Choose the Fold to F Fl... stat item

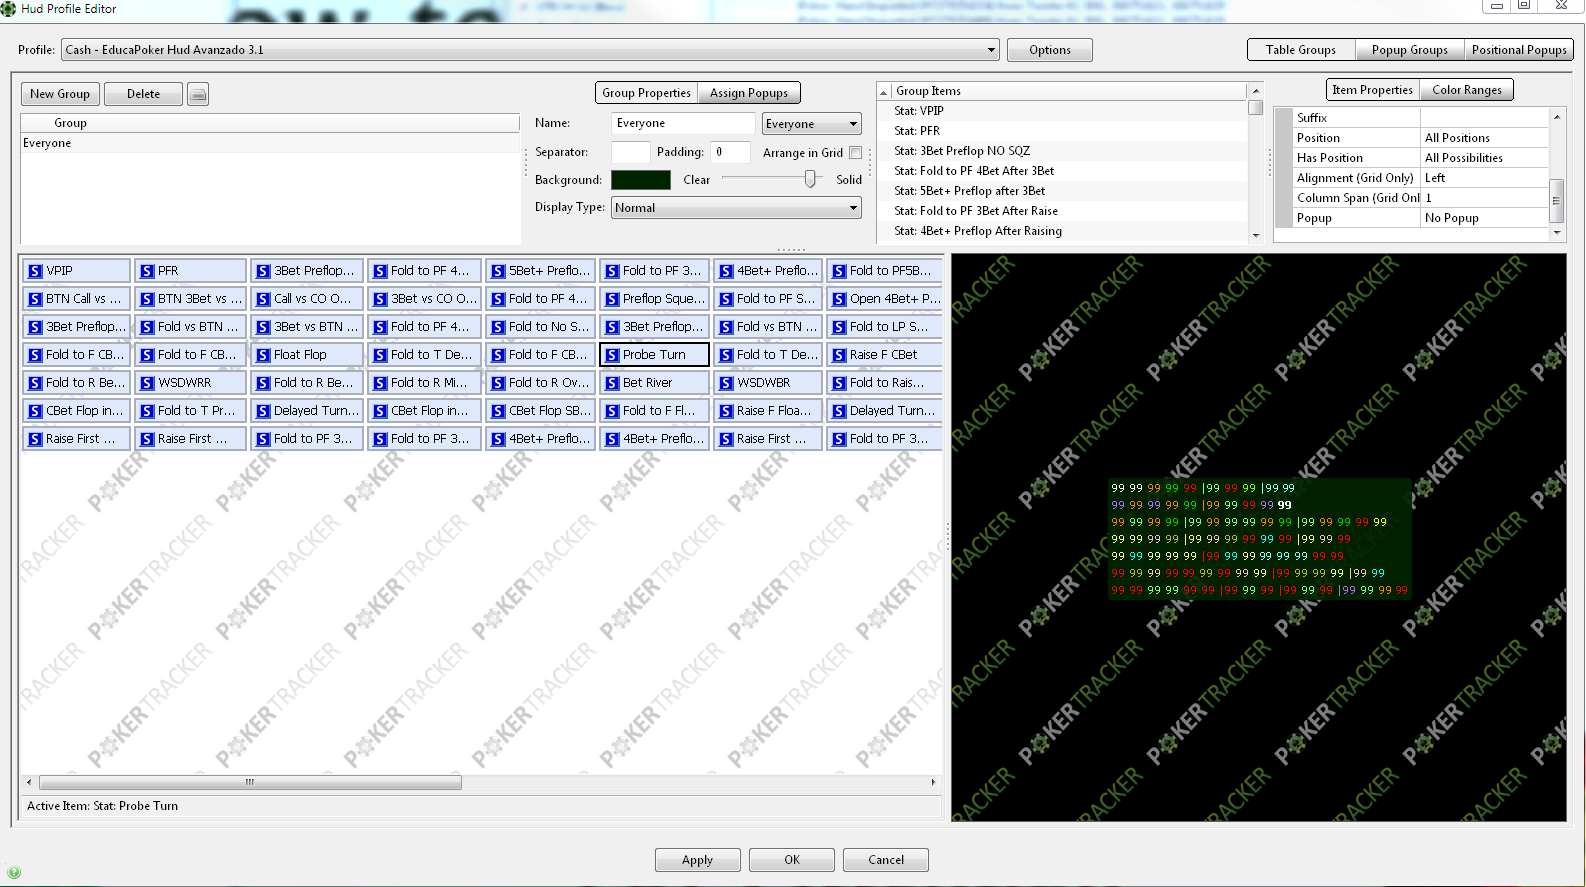tap(655, 411)
